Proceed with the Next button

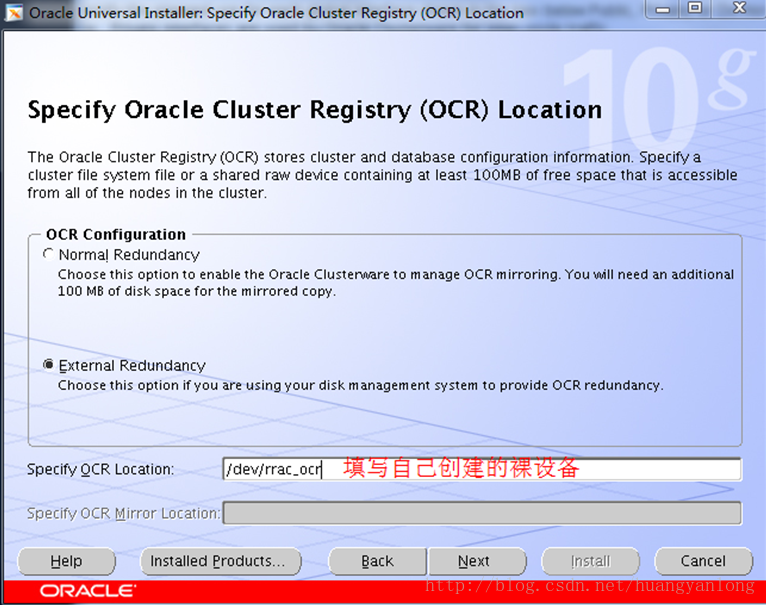tap(477, 561)
